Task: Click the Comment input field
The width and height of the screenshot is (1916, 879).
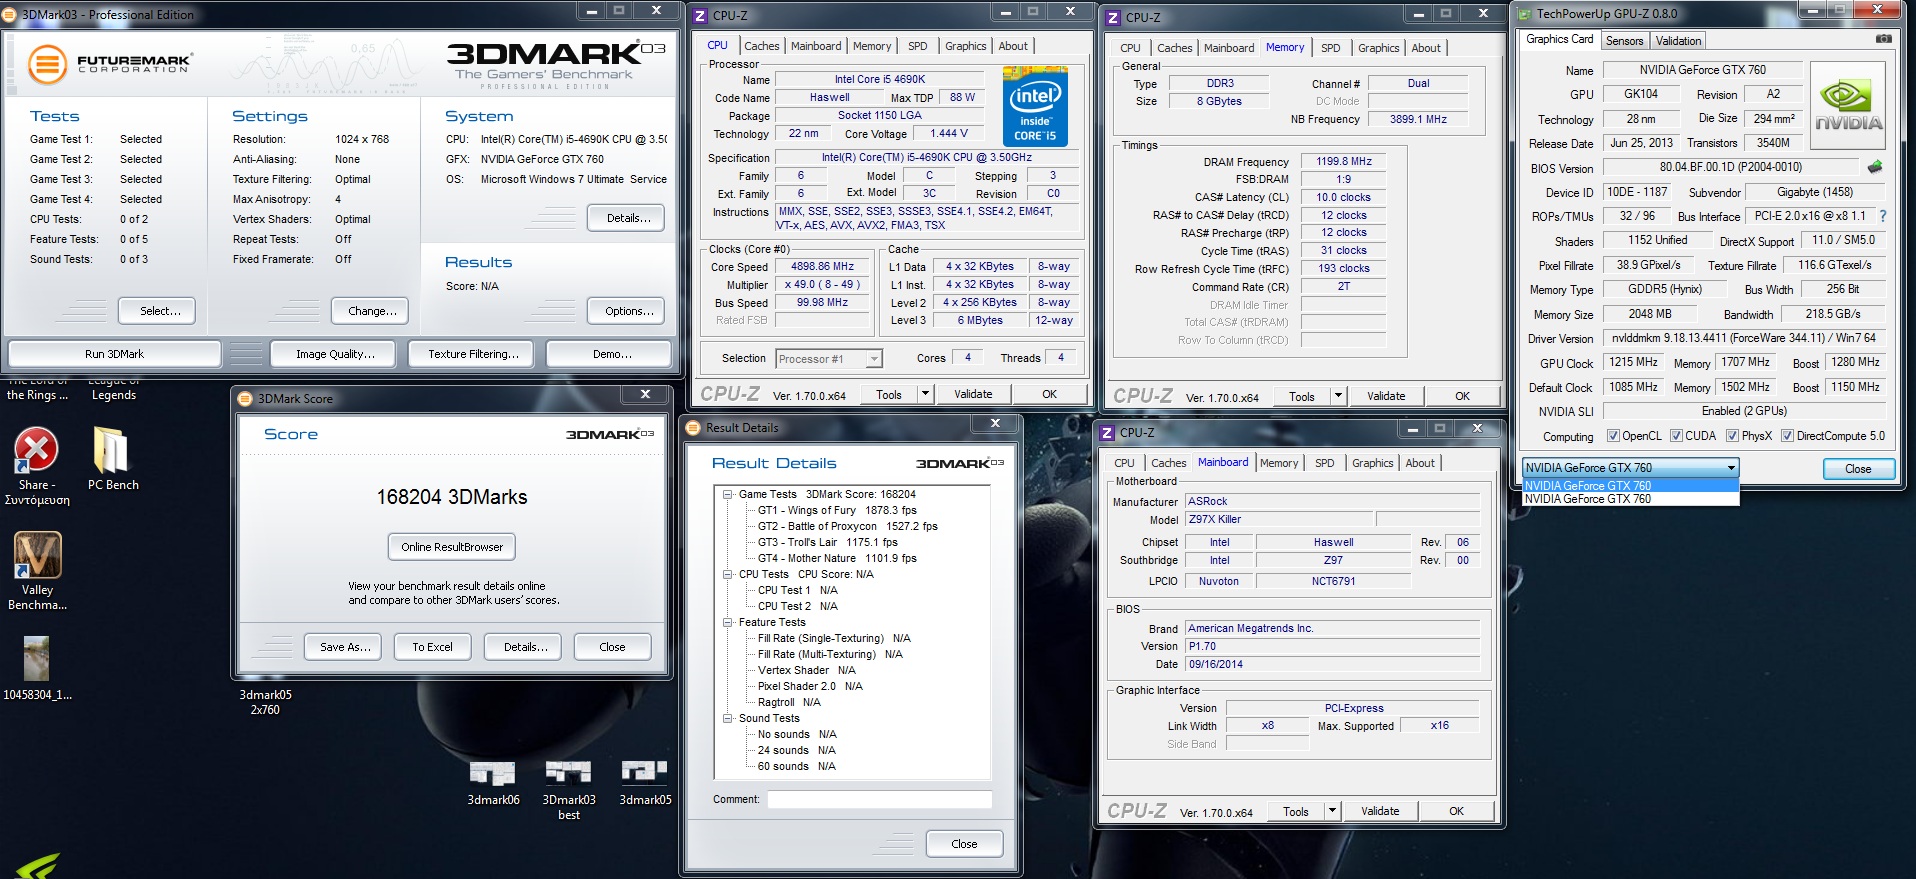Action: coord(880,799)
